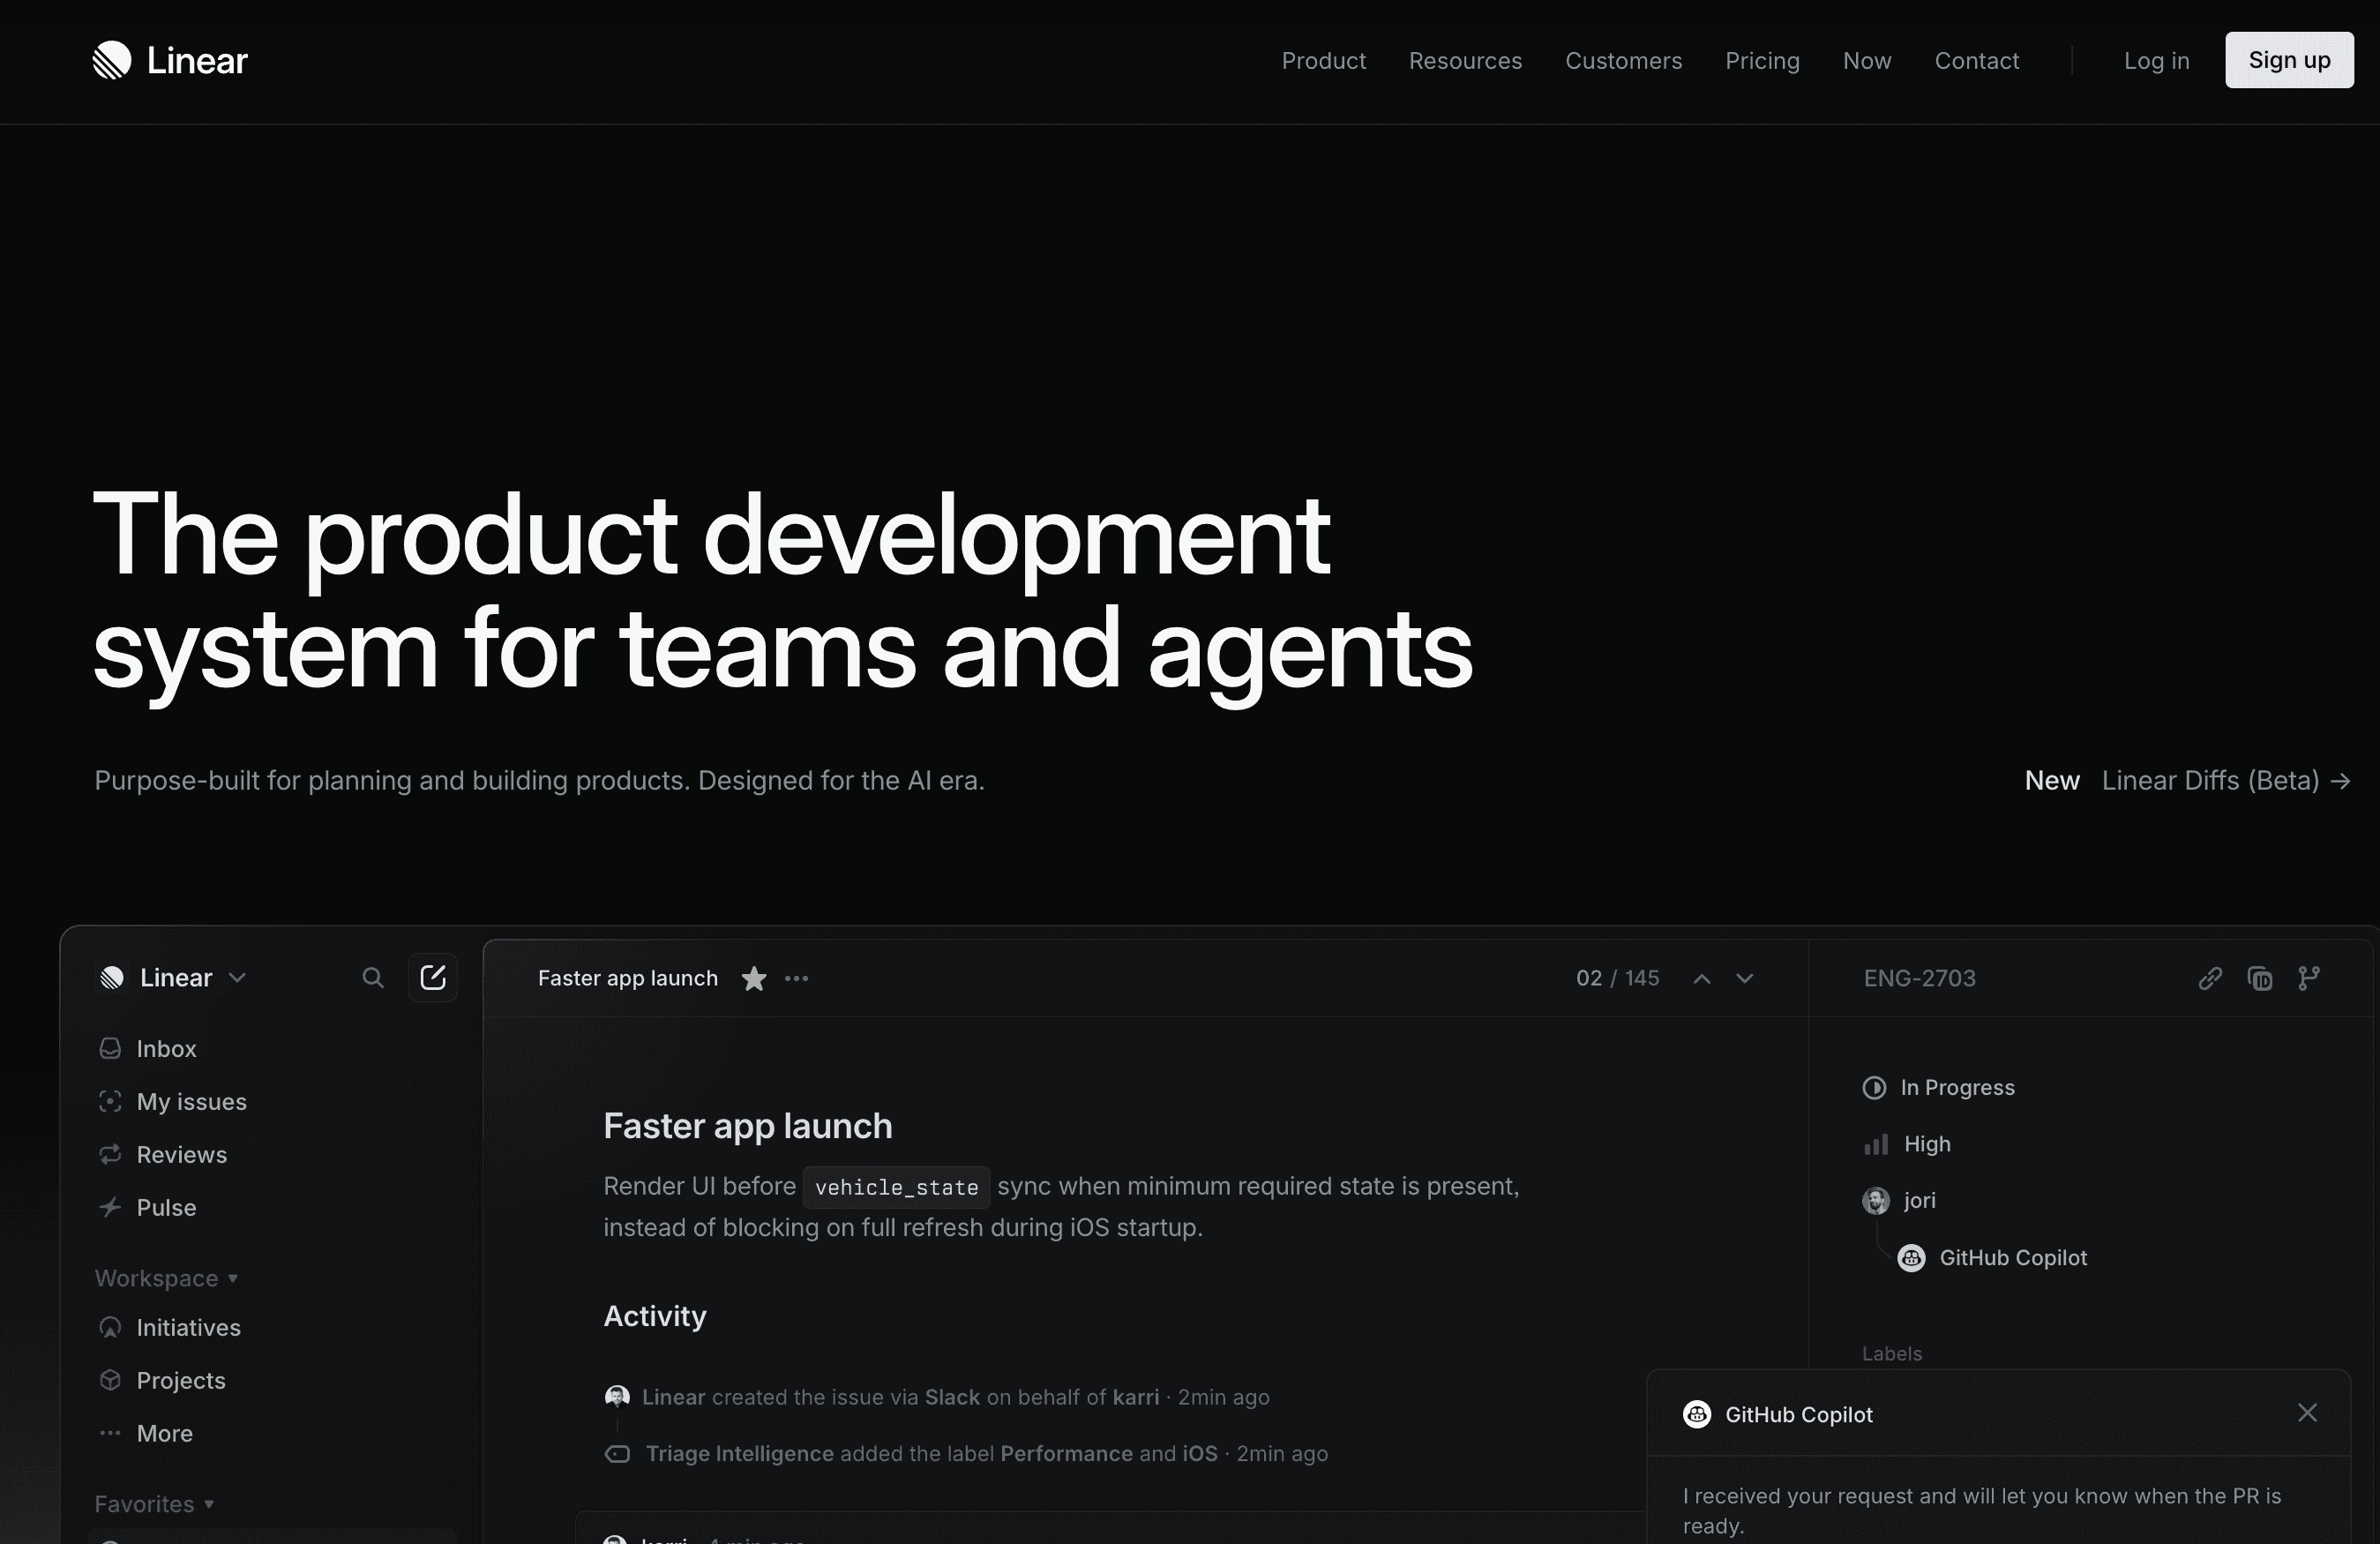Click the Sign up button
The width and height of the screenshot is (2380, 1544).
pos(2289,60)
